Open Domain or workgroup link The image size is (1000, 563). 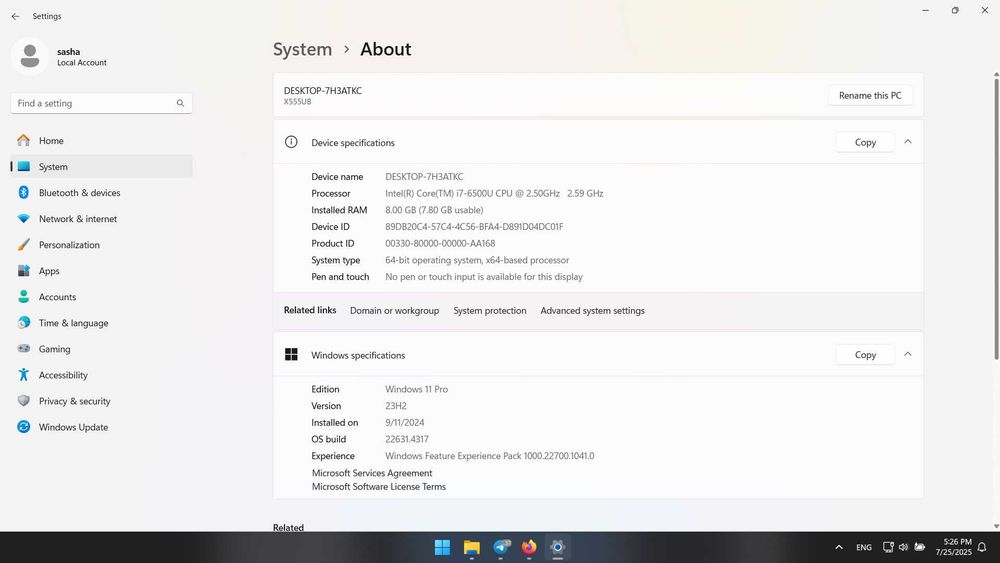point(394,311)
